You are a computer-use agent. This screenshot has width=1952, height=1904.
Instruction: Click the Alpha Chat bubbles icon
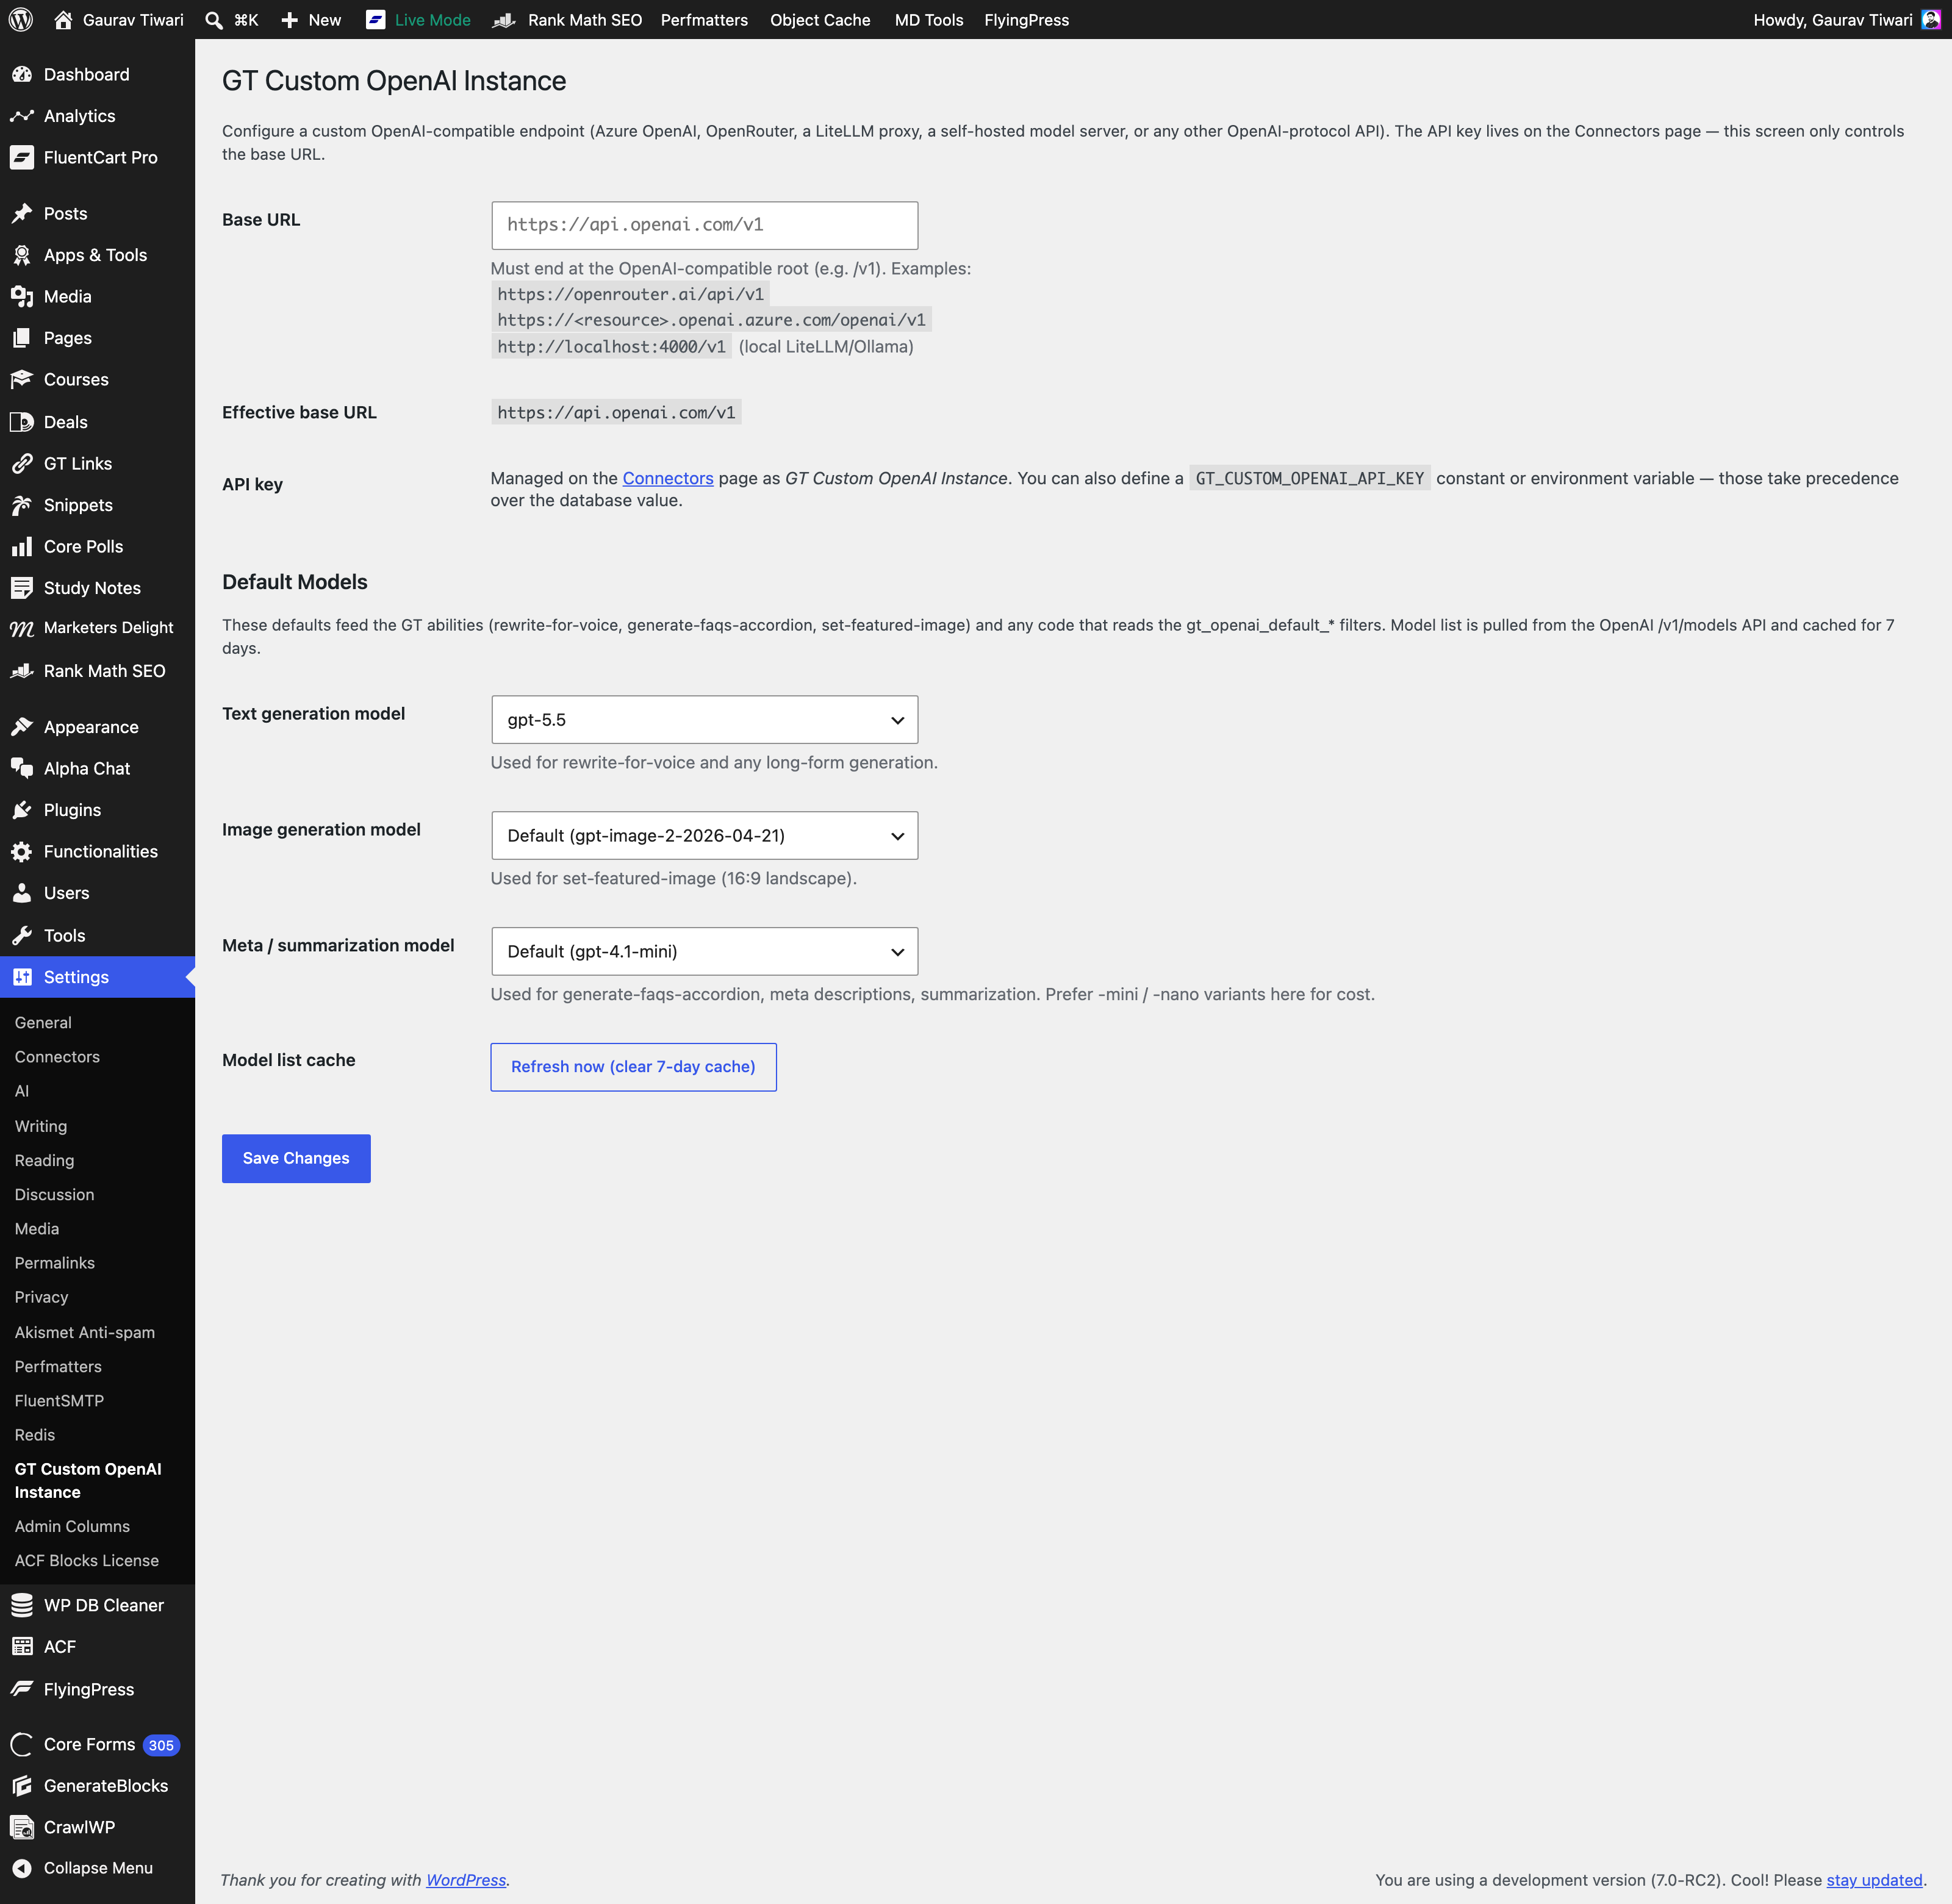22,768
